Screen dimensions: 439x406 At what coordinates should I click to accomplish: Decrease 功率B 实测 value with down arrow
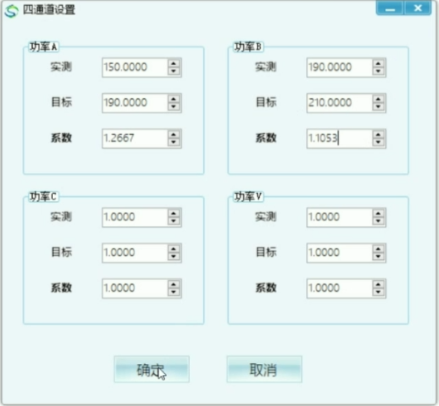coord(378,71)
